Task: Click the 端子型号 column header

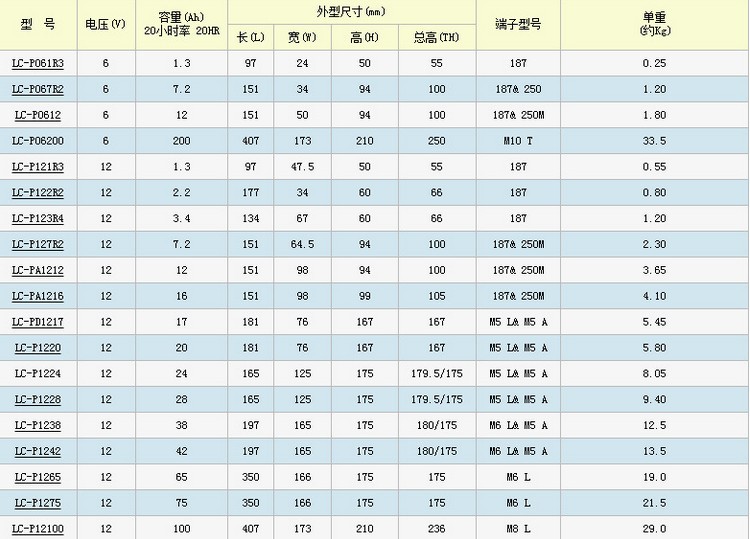Action: pos(518,24)
